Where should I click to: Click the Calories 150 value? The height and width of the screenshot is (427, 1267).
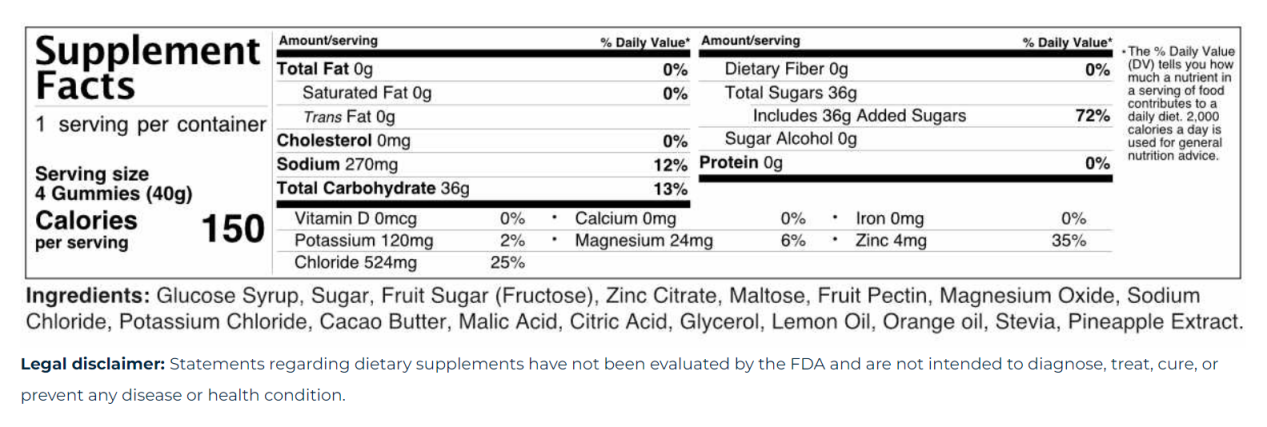pyautogui.click(x=232, y=229)
